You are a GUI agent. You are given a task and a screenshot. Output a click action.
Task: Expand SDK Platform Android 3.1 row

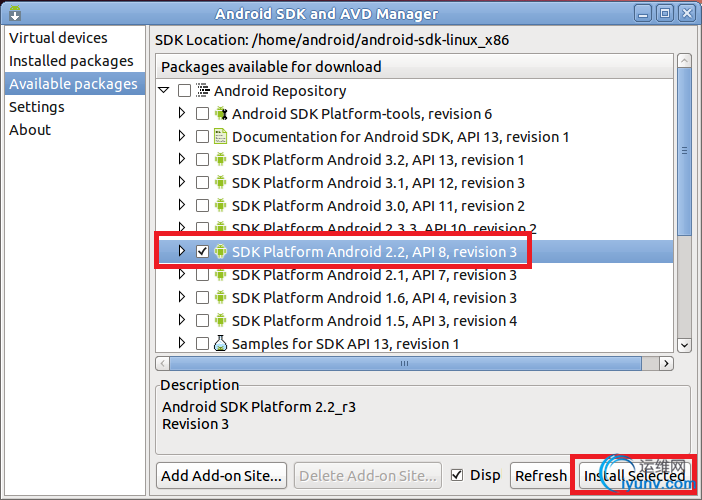(182, 182)
